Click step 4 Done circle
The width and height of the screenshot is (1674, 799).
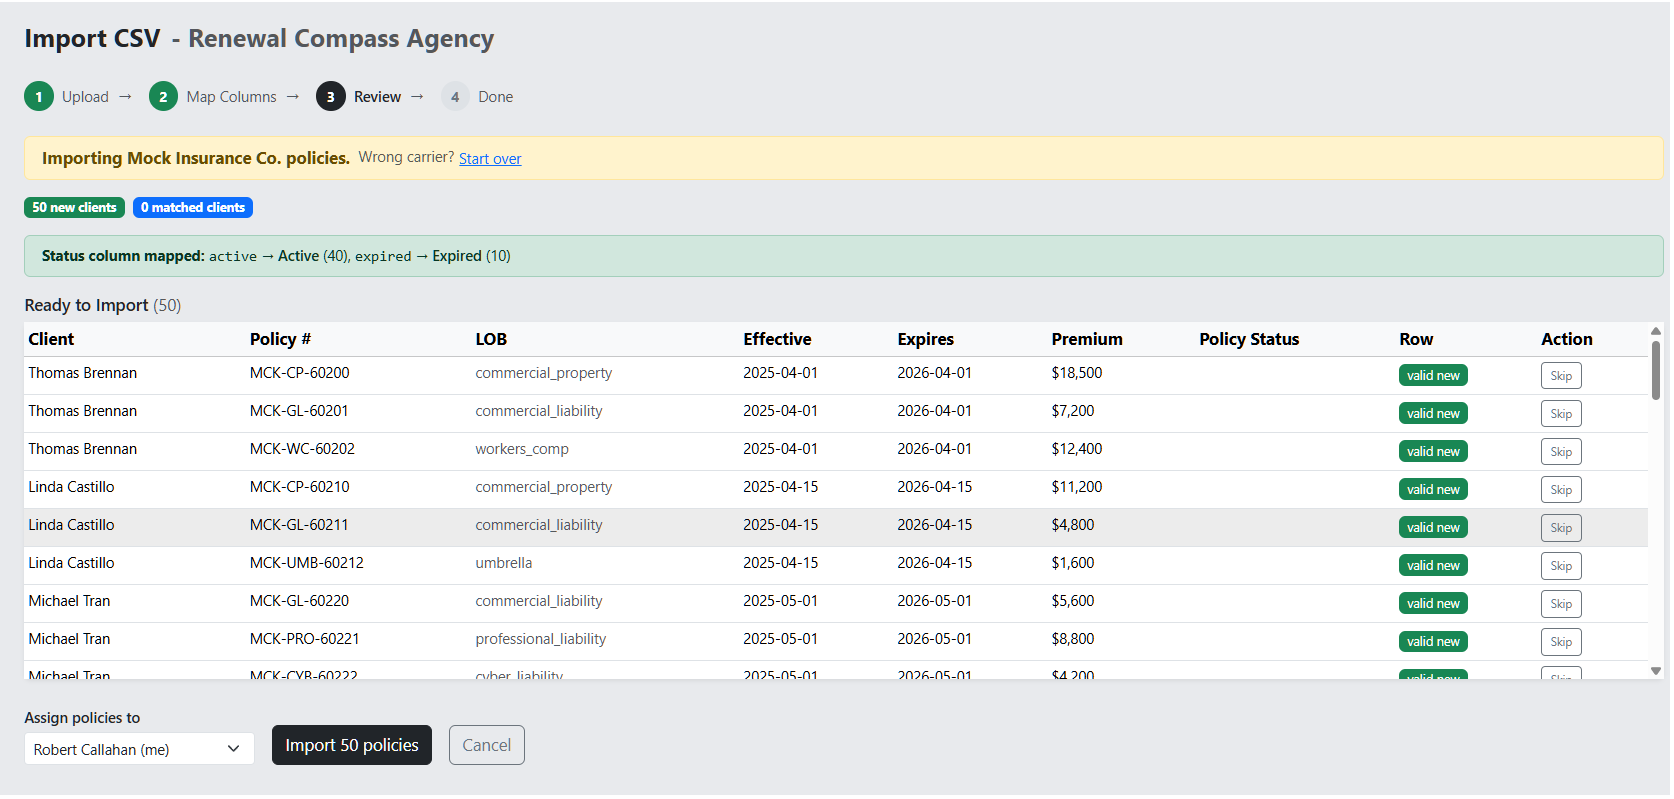pos(455,97)
